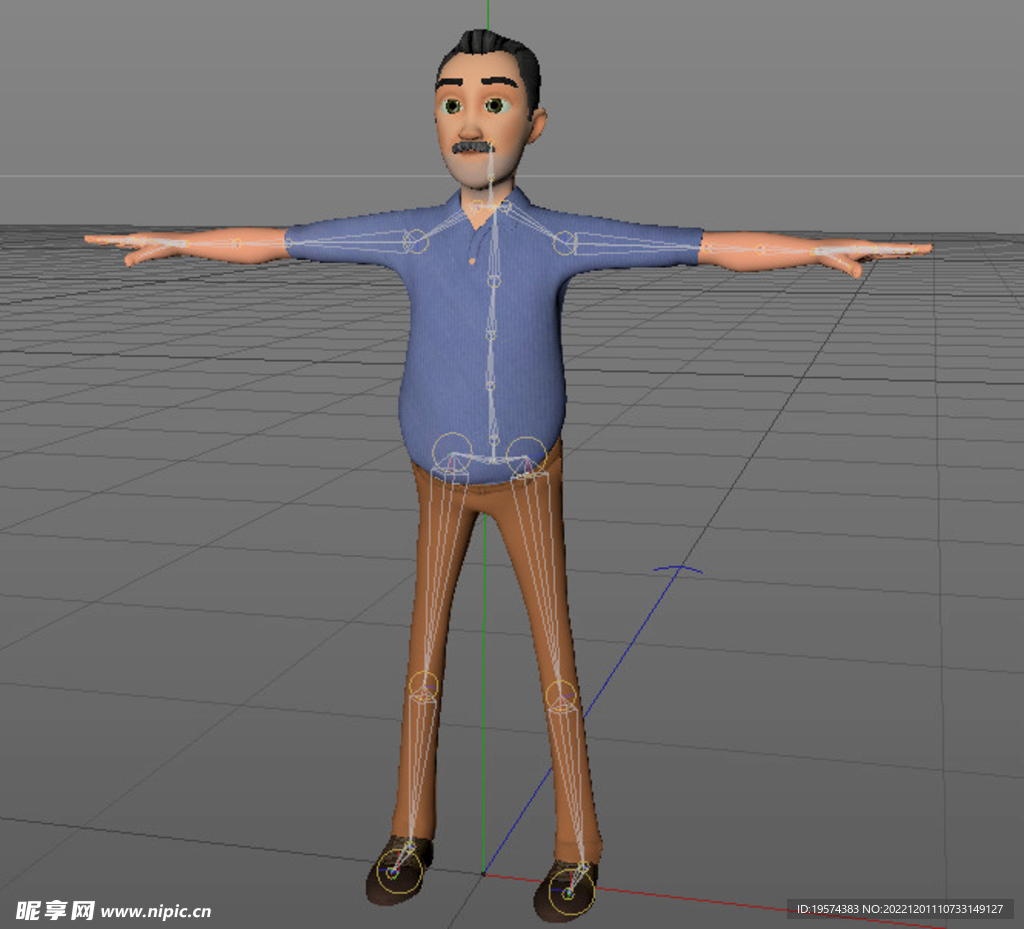Screen dimensions: 1024x929
Task: Select the shoulder joint circle on viewer's left
Action: click(x=415, y=241)
